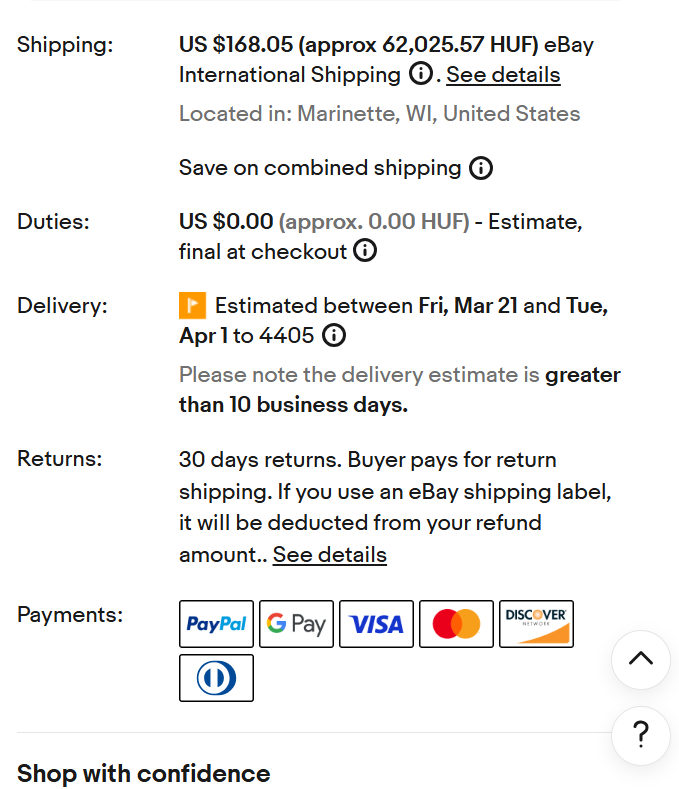The image size is (679, 789).
Task: Click the PayPal payment icon
Action: click(216, 624)
